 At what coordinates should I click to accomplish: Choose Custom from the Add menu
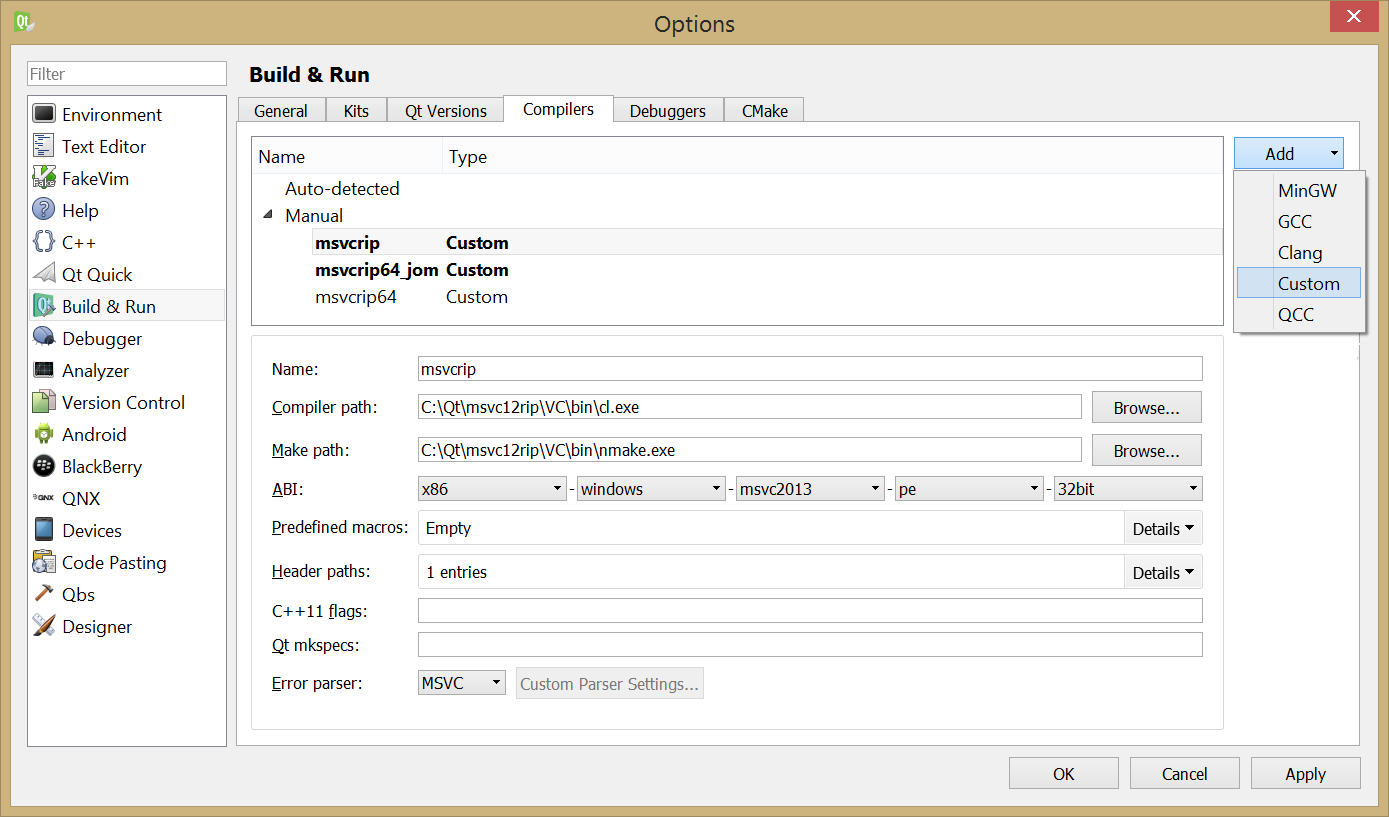(x=1300, y=283)
